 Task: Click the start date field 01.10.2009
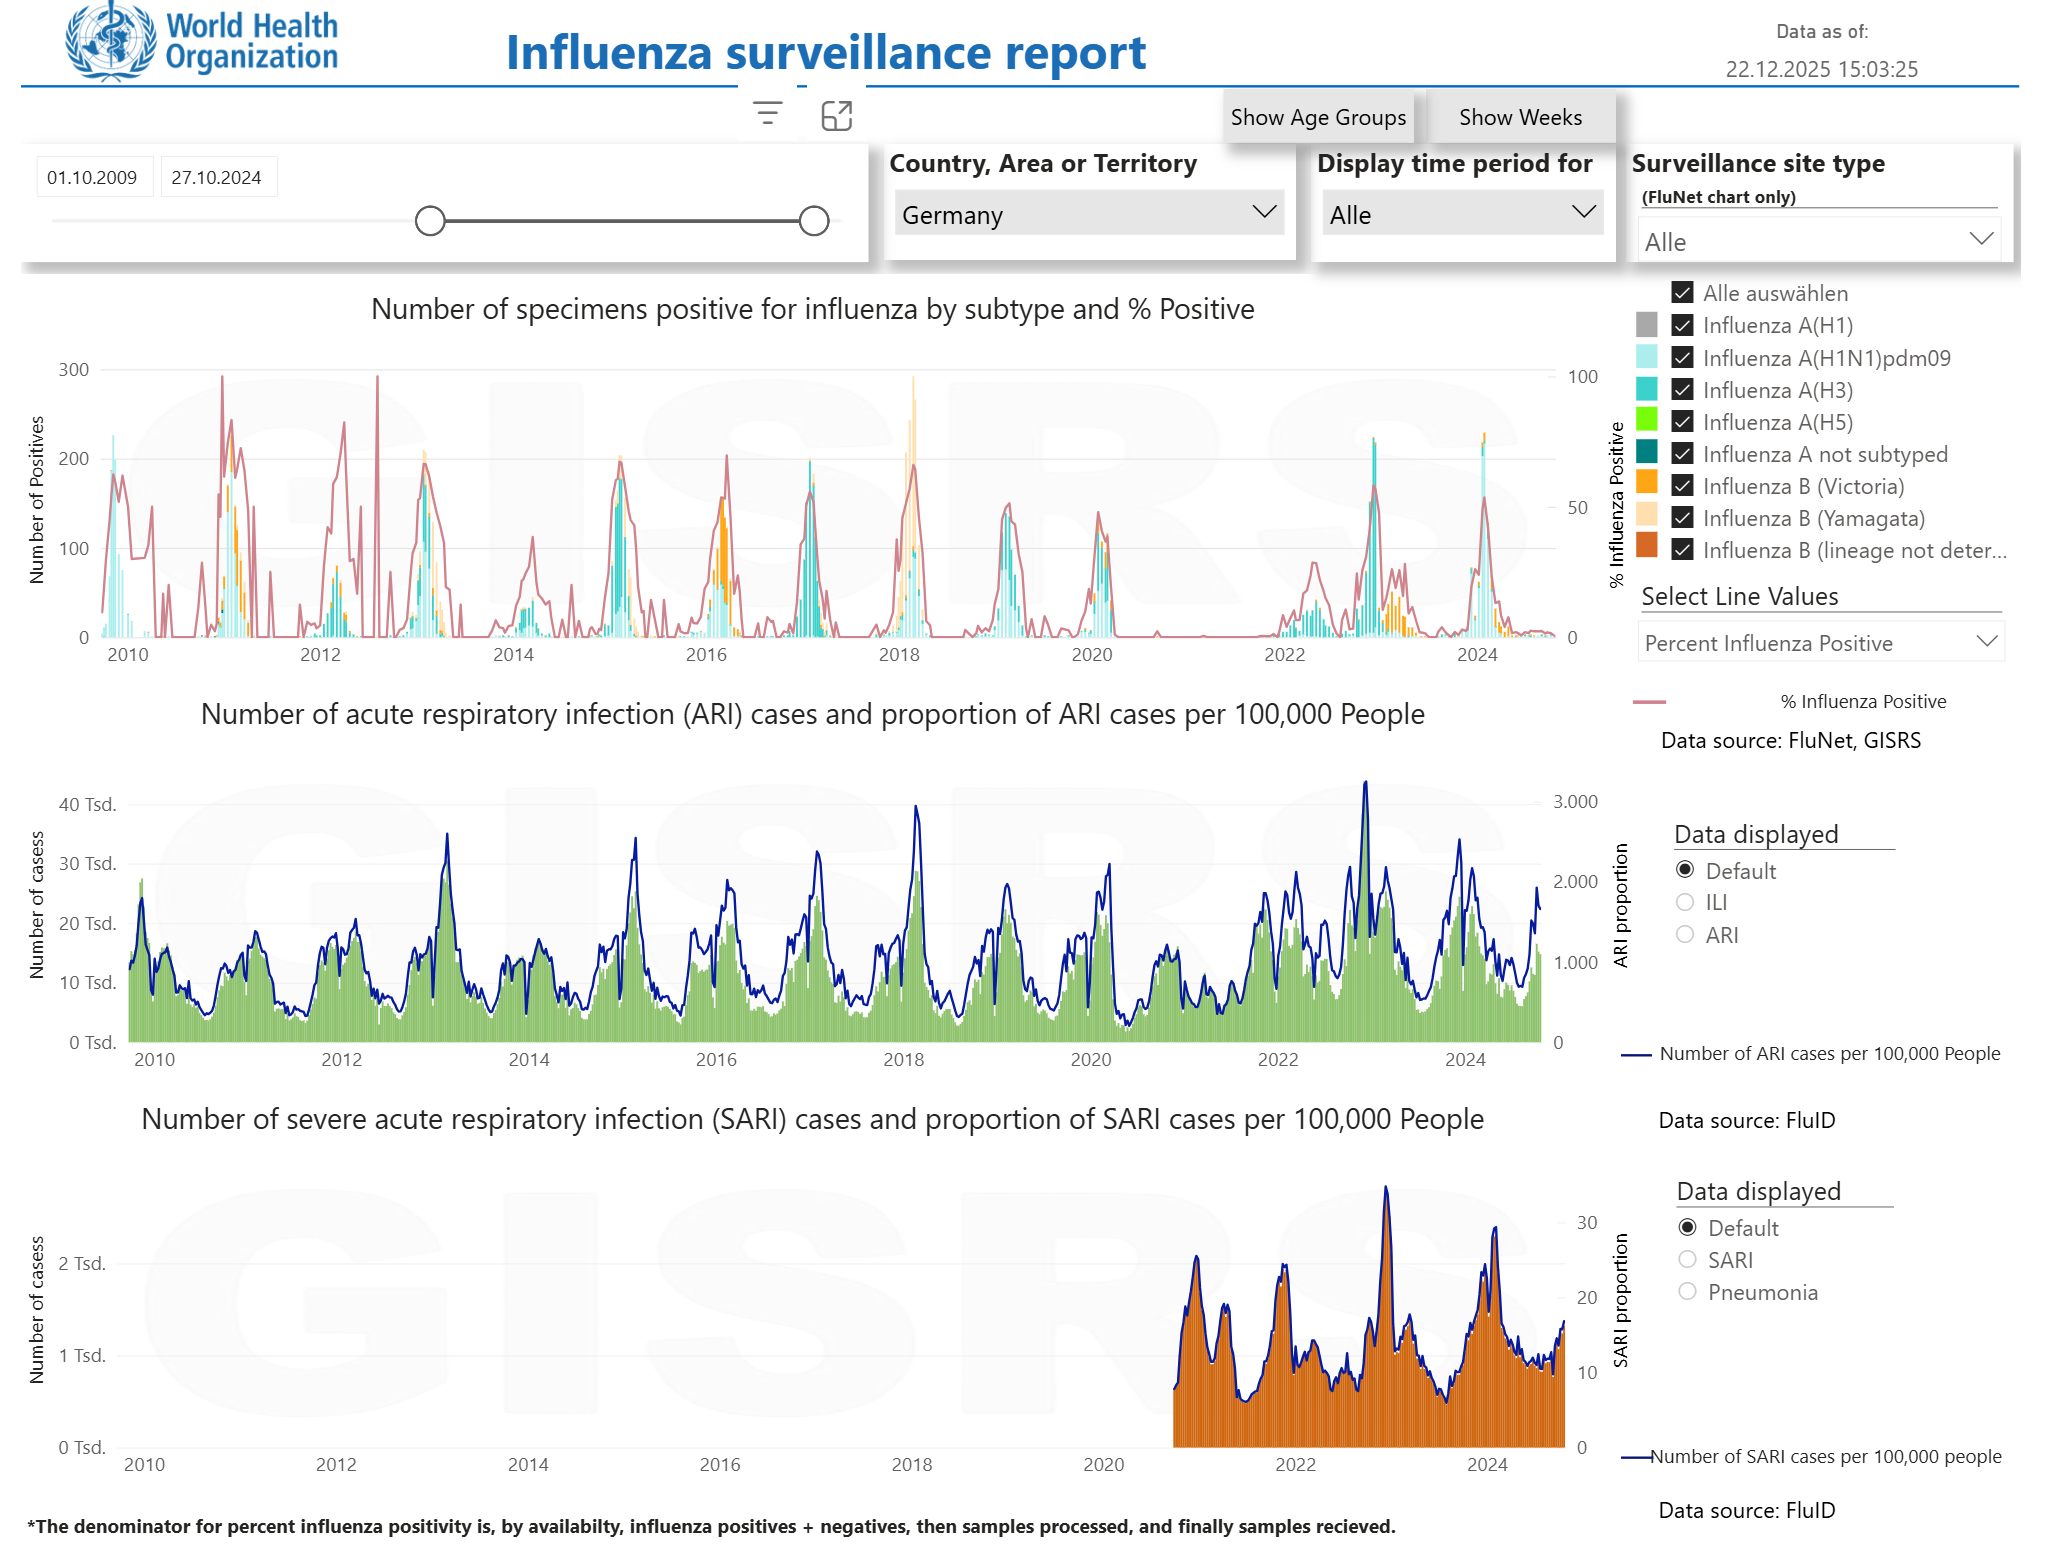coord(93,177)
